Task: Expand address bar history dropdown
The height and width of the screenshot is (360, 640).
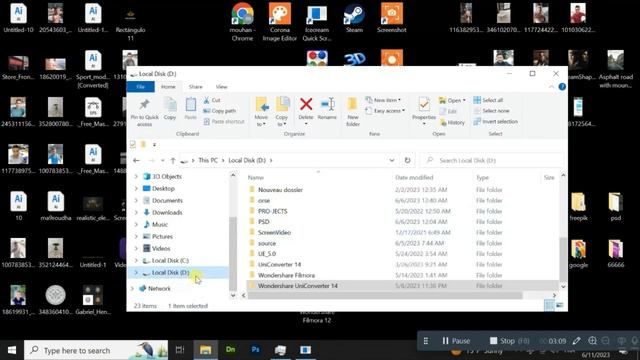Action: [x=391, y=160]
